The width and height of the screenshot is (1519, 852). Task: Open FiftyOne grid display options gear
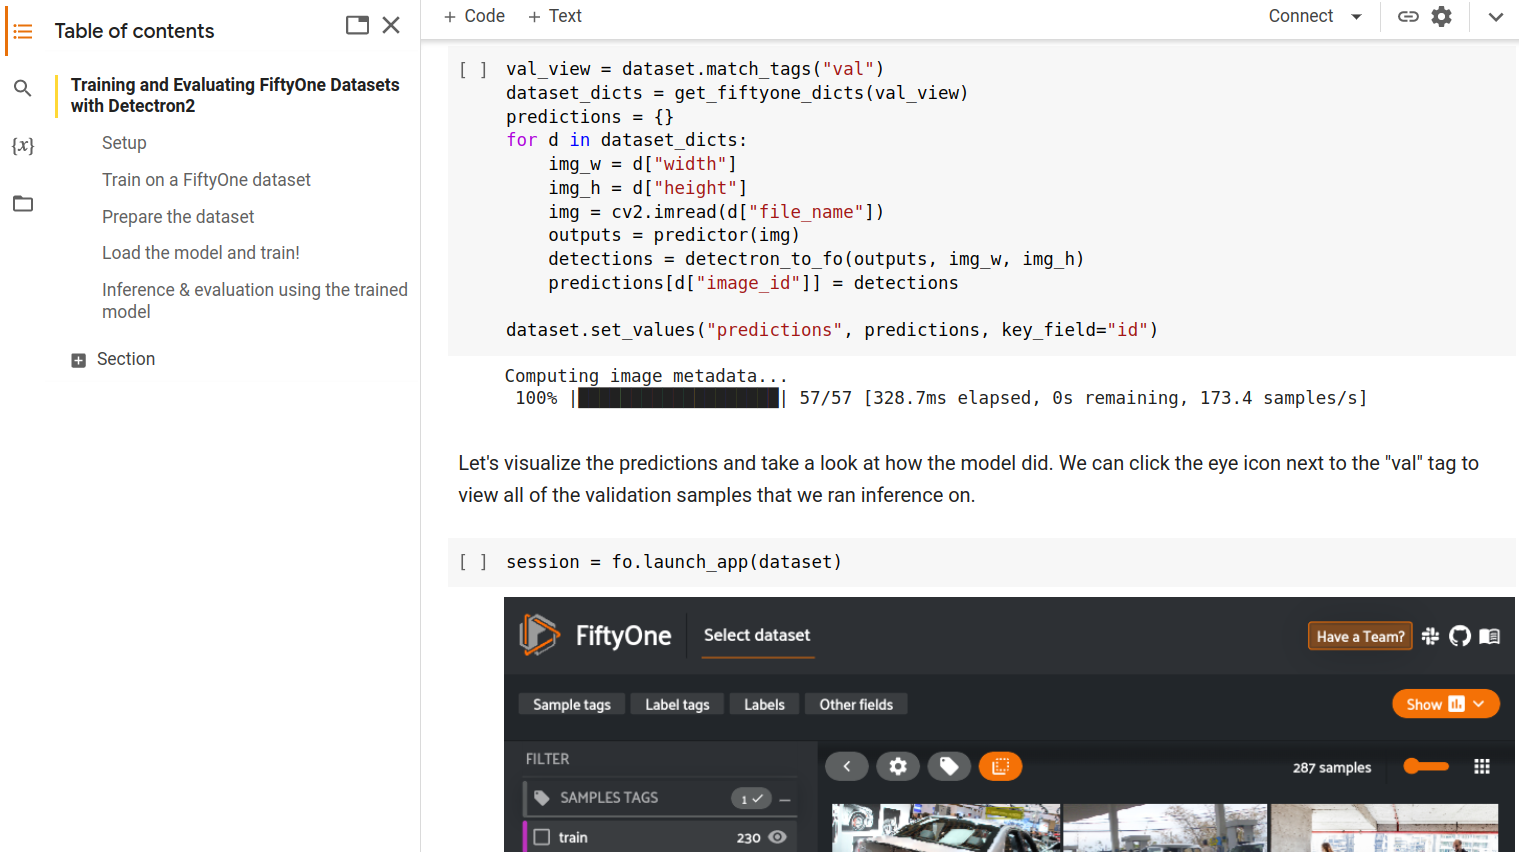898,766
